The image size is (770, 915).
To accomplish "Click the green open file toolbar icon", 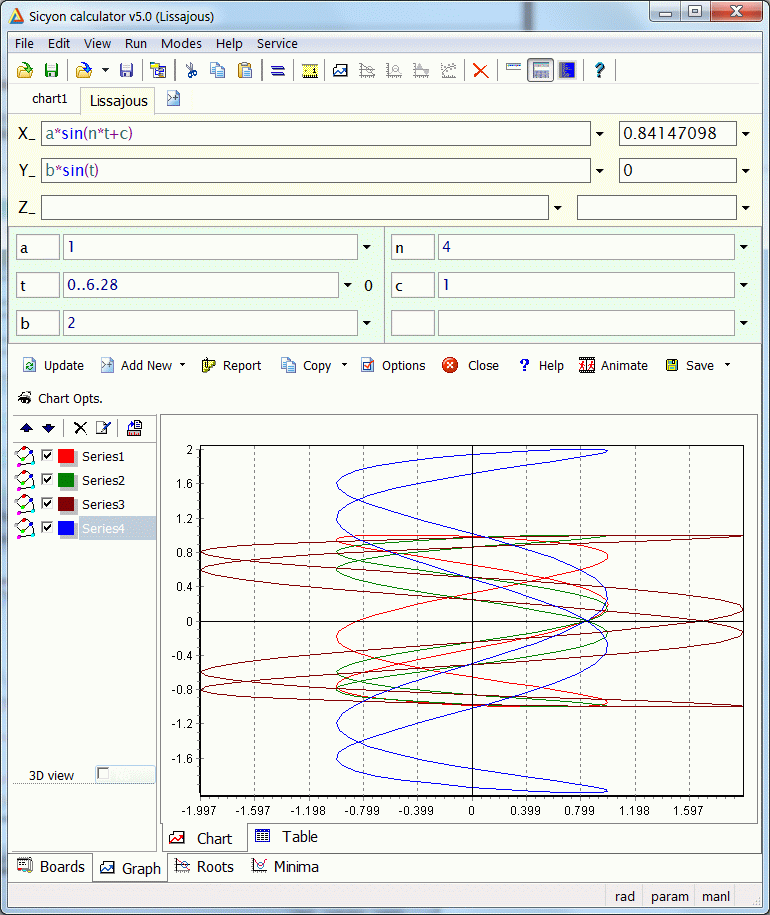I will 24,71.
